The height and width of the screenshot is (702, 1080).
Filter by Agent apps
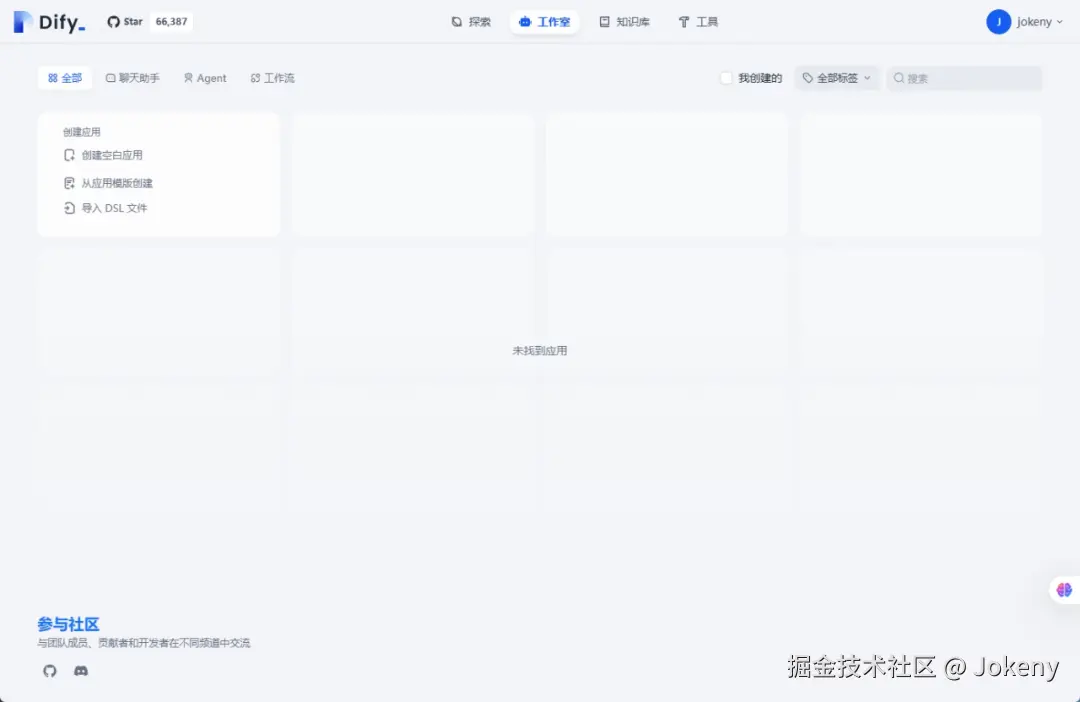(x=205, y=78)
